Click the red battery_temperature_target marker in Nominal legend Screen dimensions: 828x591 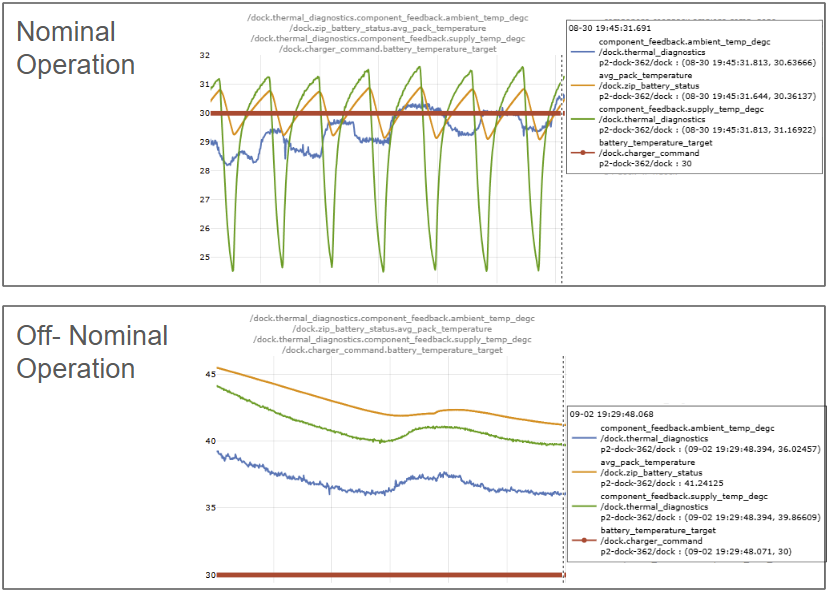tap(583, 153)
